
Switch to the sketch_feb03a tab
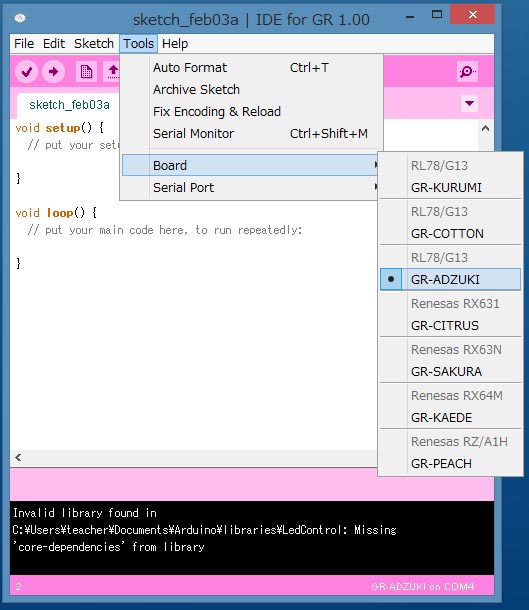pyautogui.click(x=69, y=105)
